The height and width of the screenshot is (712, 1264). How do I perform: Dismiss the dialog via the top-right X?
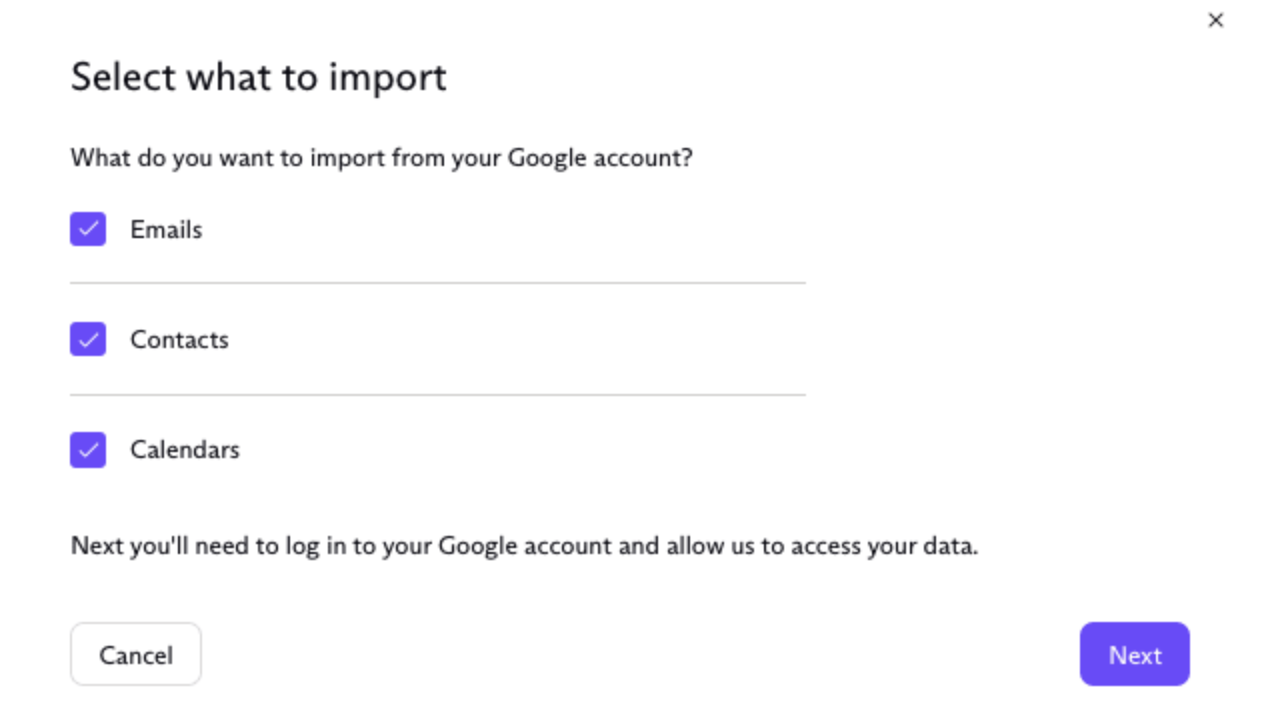click(1215, 20)
